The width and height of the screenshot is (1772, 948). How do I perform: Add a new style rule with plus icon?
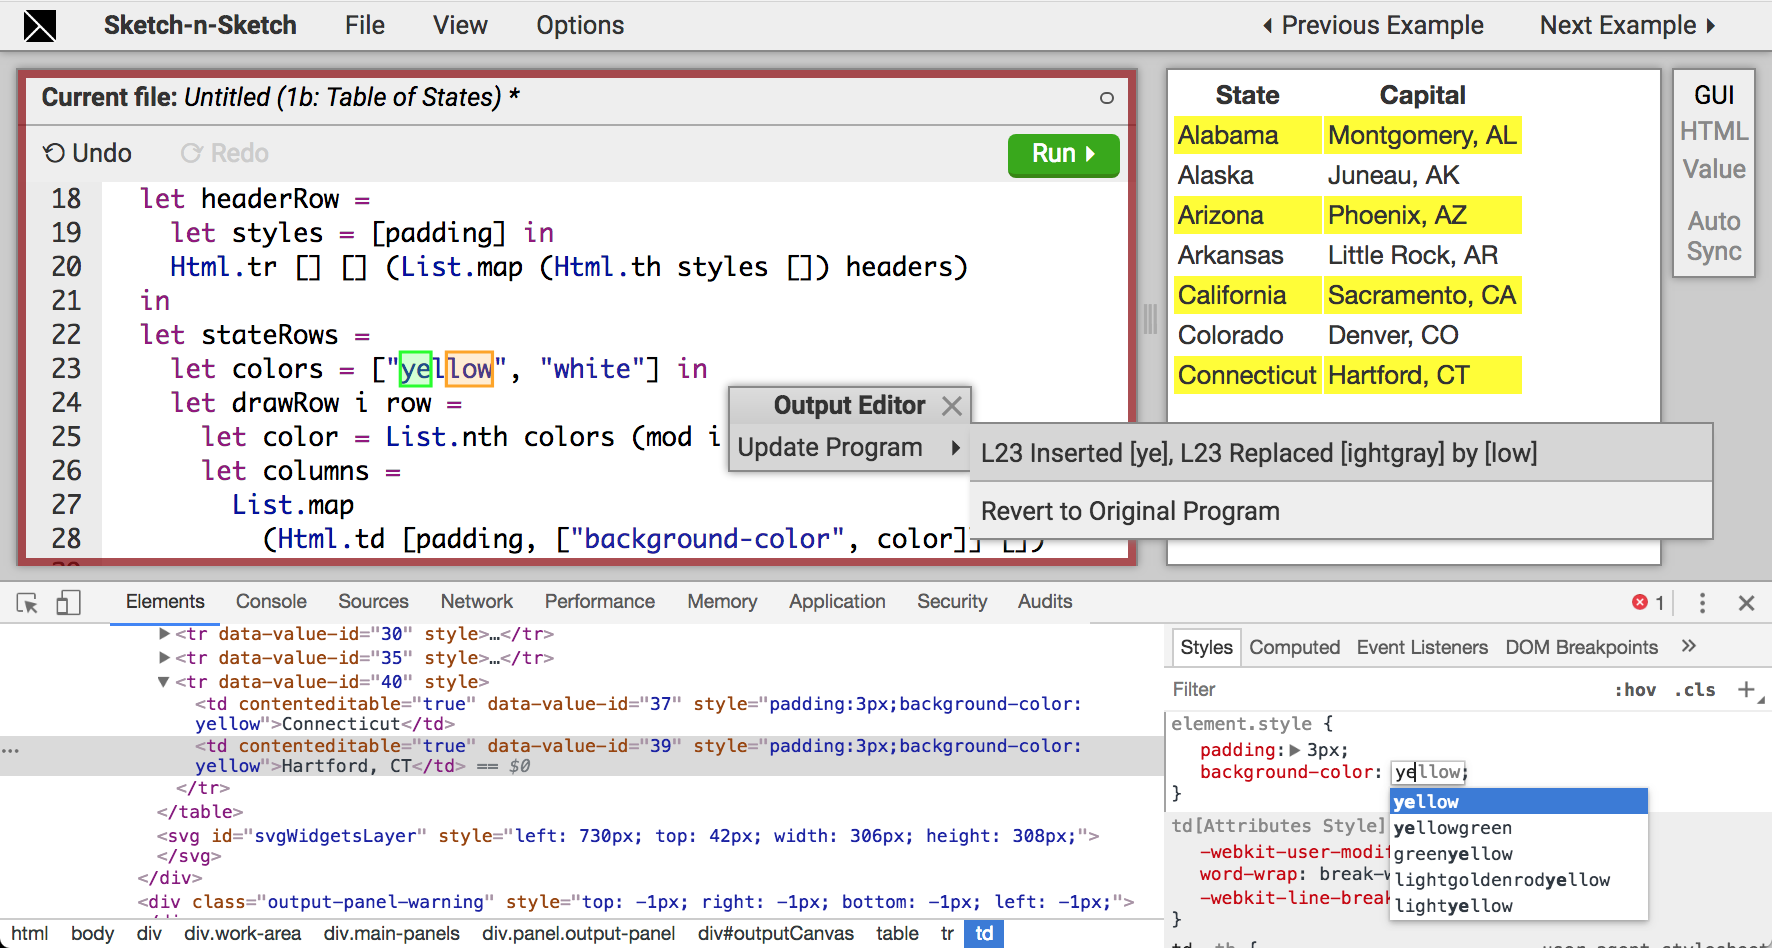coord(1747,689)
